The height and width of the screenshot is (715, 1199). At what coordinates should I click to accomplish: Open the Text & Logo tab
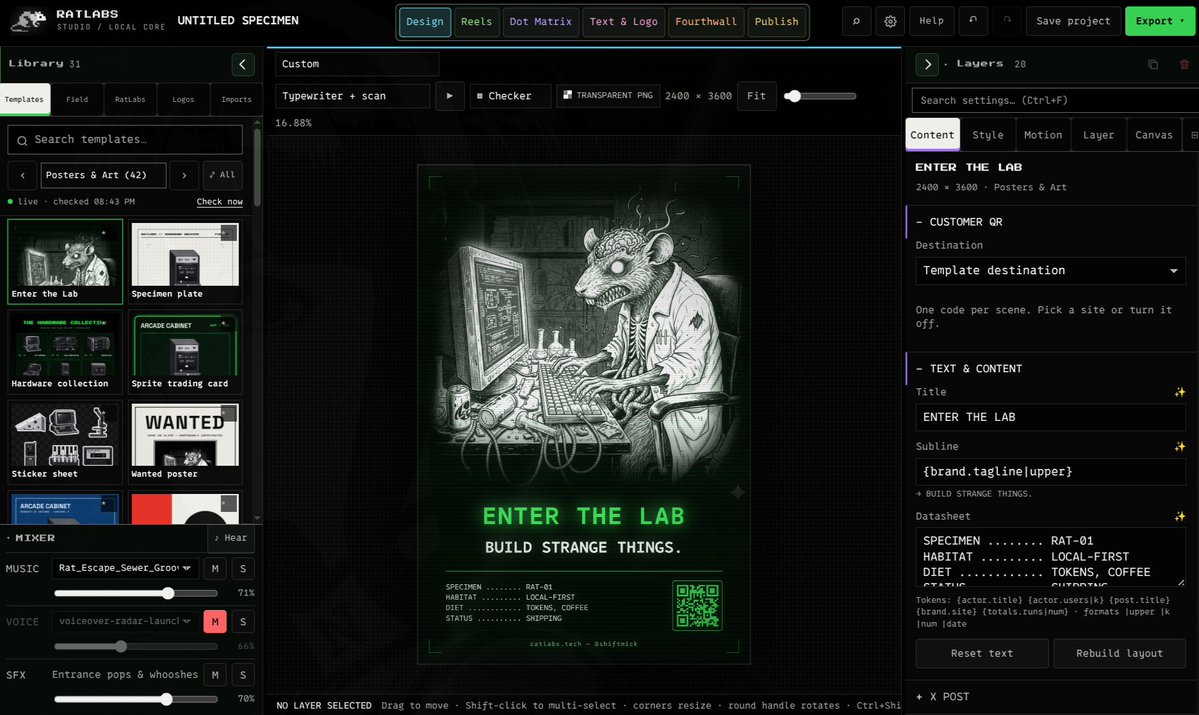click(x=623, y=21)
